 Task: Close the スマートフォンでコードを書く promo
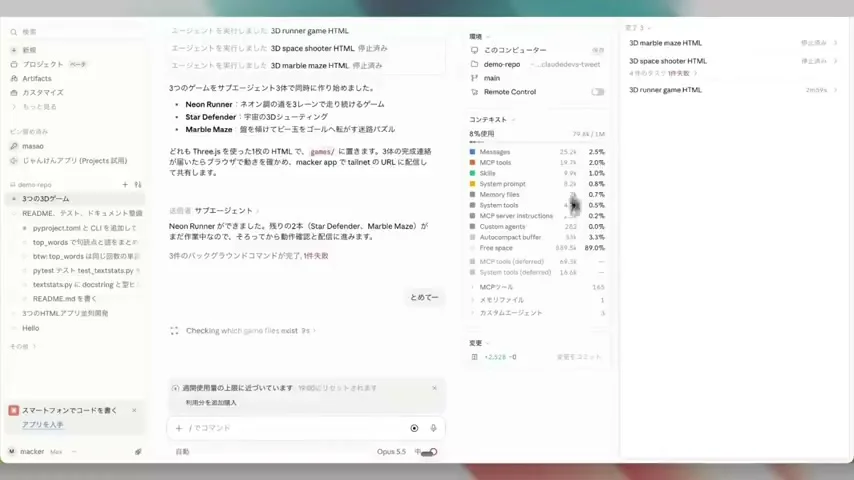[x=134, y=410]
